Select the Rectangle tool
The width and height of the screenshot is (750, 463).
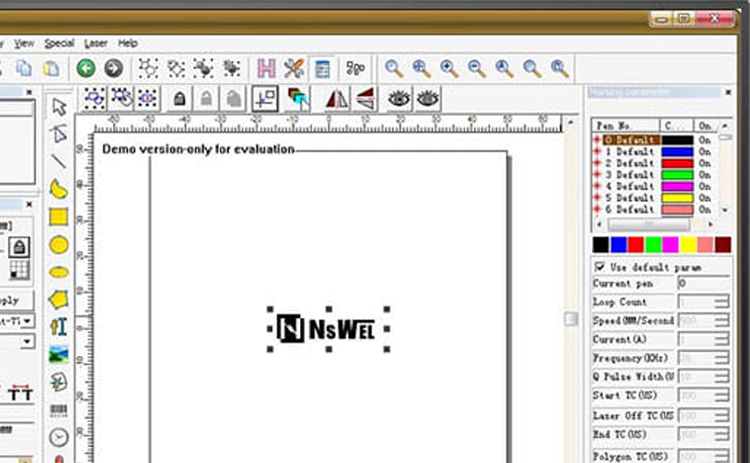(x=58, y=217)
